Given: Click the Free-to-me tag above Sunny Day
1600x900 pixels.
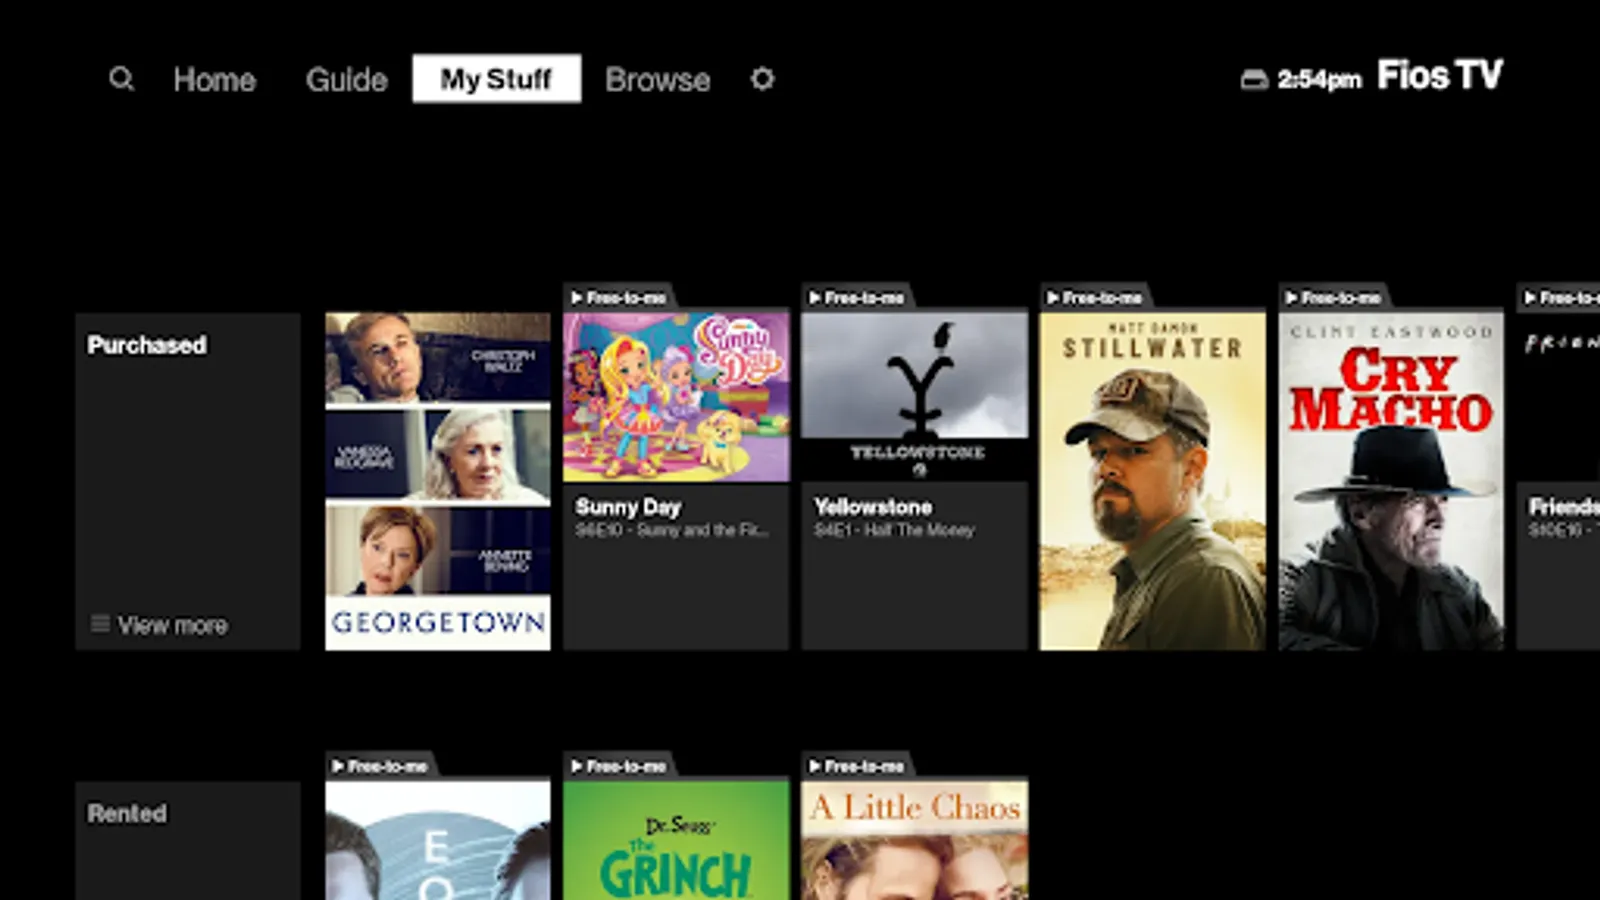Looking at the screenshot, I should tap(620, 297).
